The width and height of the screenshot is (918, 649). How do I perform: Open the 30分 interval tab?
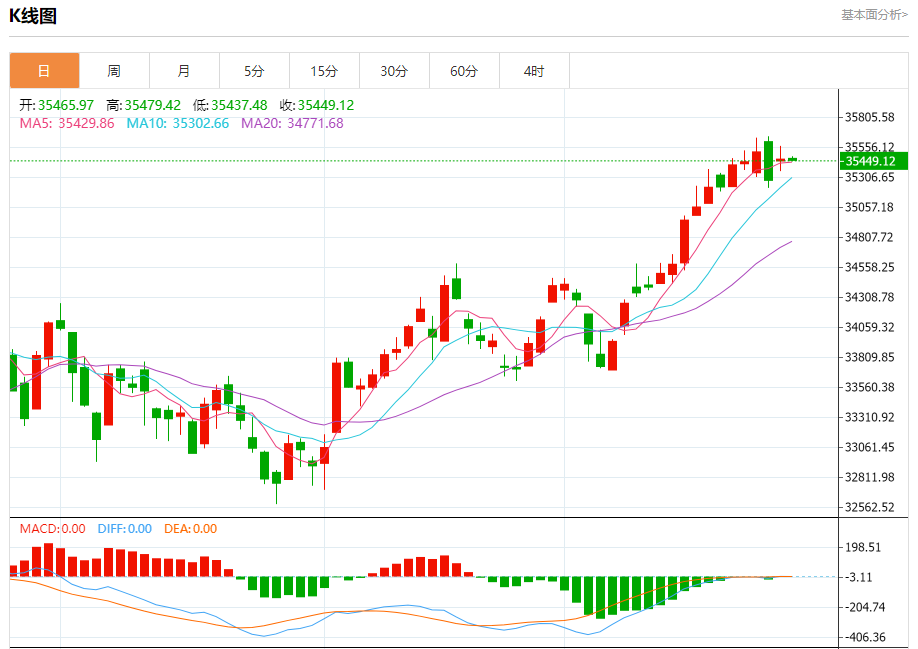[394, 71]
